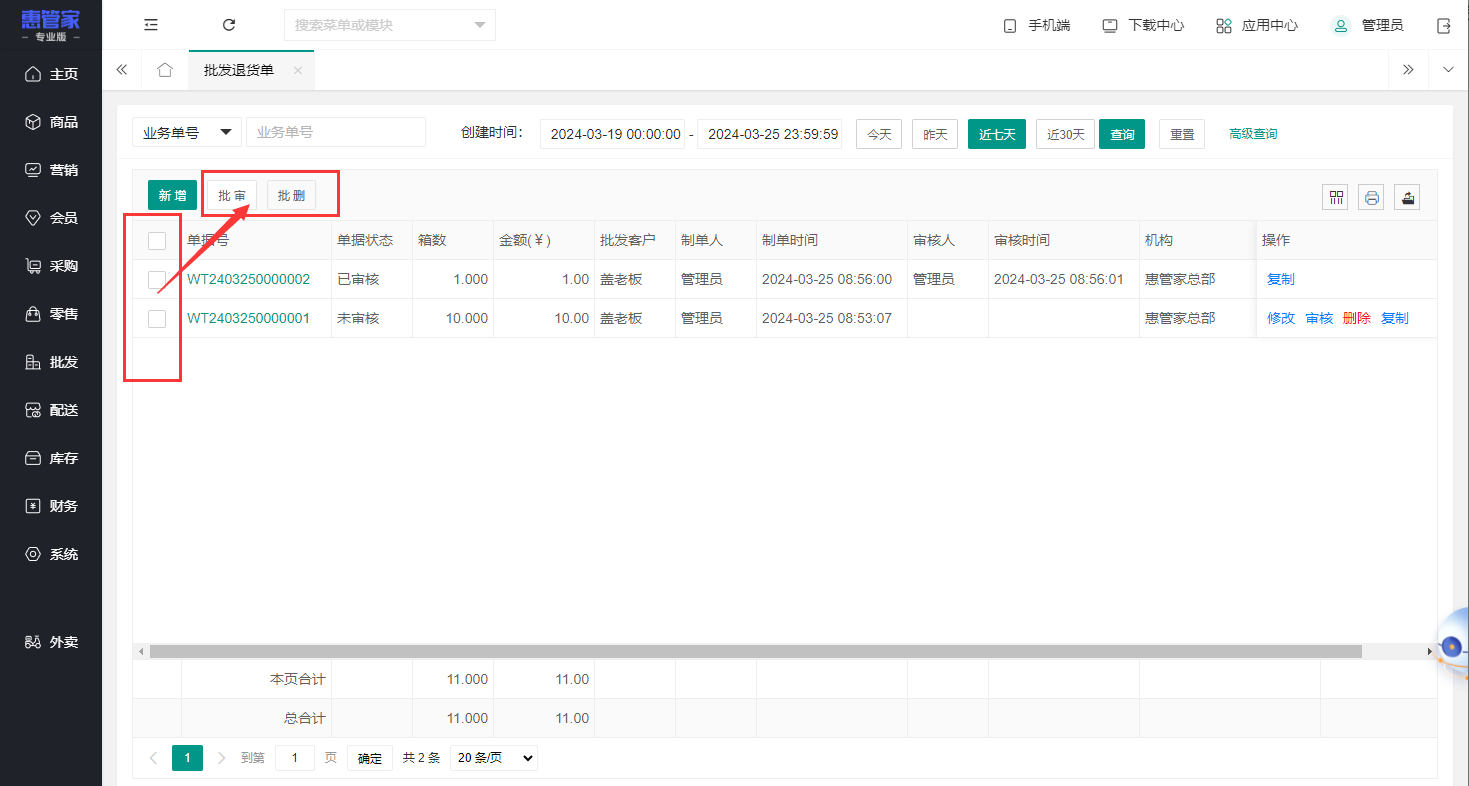Click the export icon above the table
The image size is (1469, 786).
[x=1408, y=197]
